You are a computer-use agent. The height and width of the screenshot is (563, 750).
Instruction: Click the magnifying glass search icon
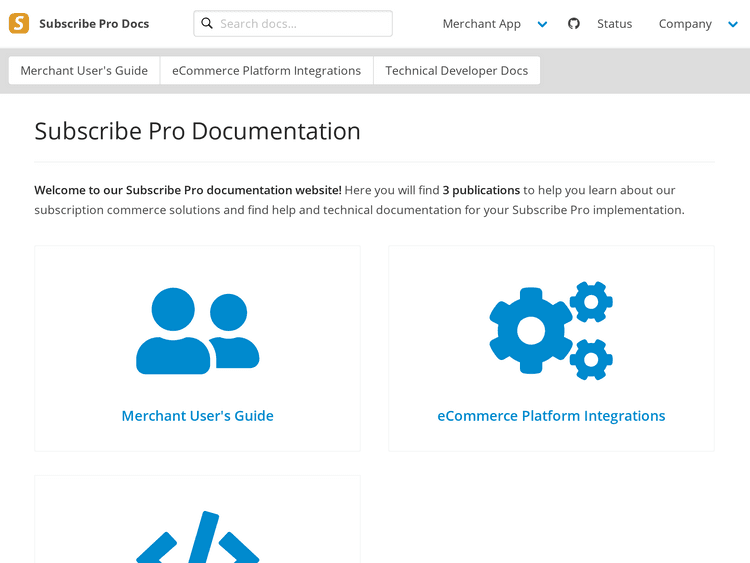pyautogui.click(x=207, y=23)
